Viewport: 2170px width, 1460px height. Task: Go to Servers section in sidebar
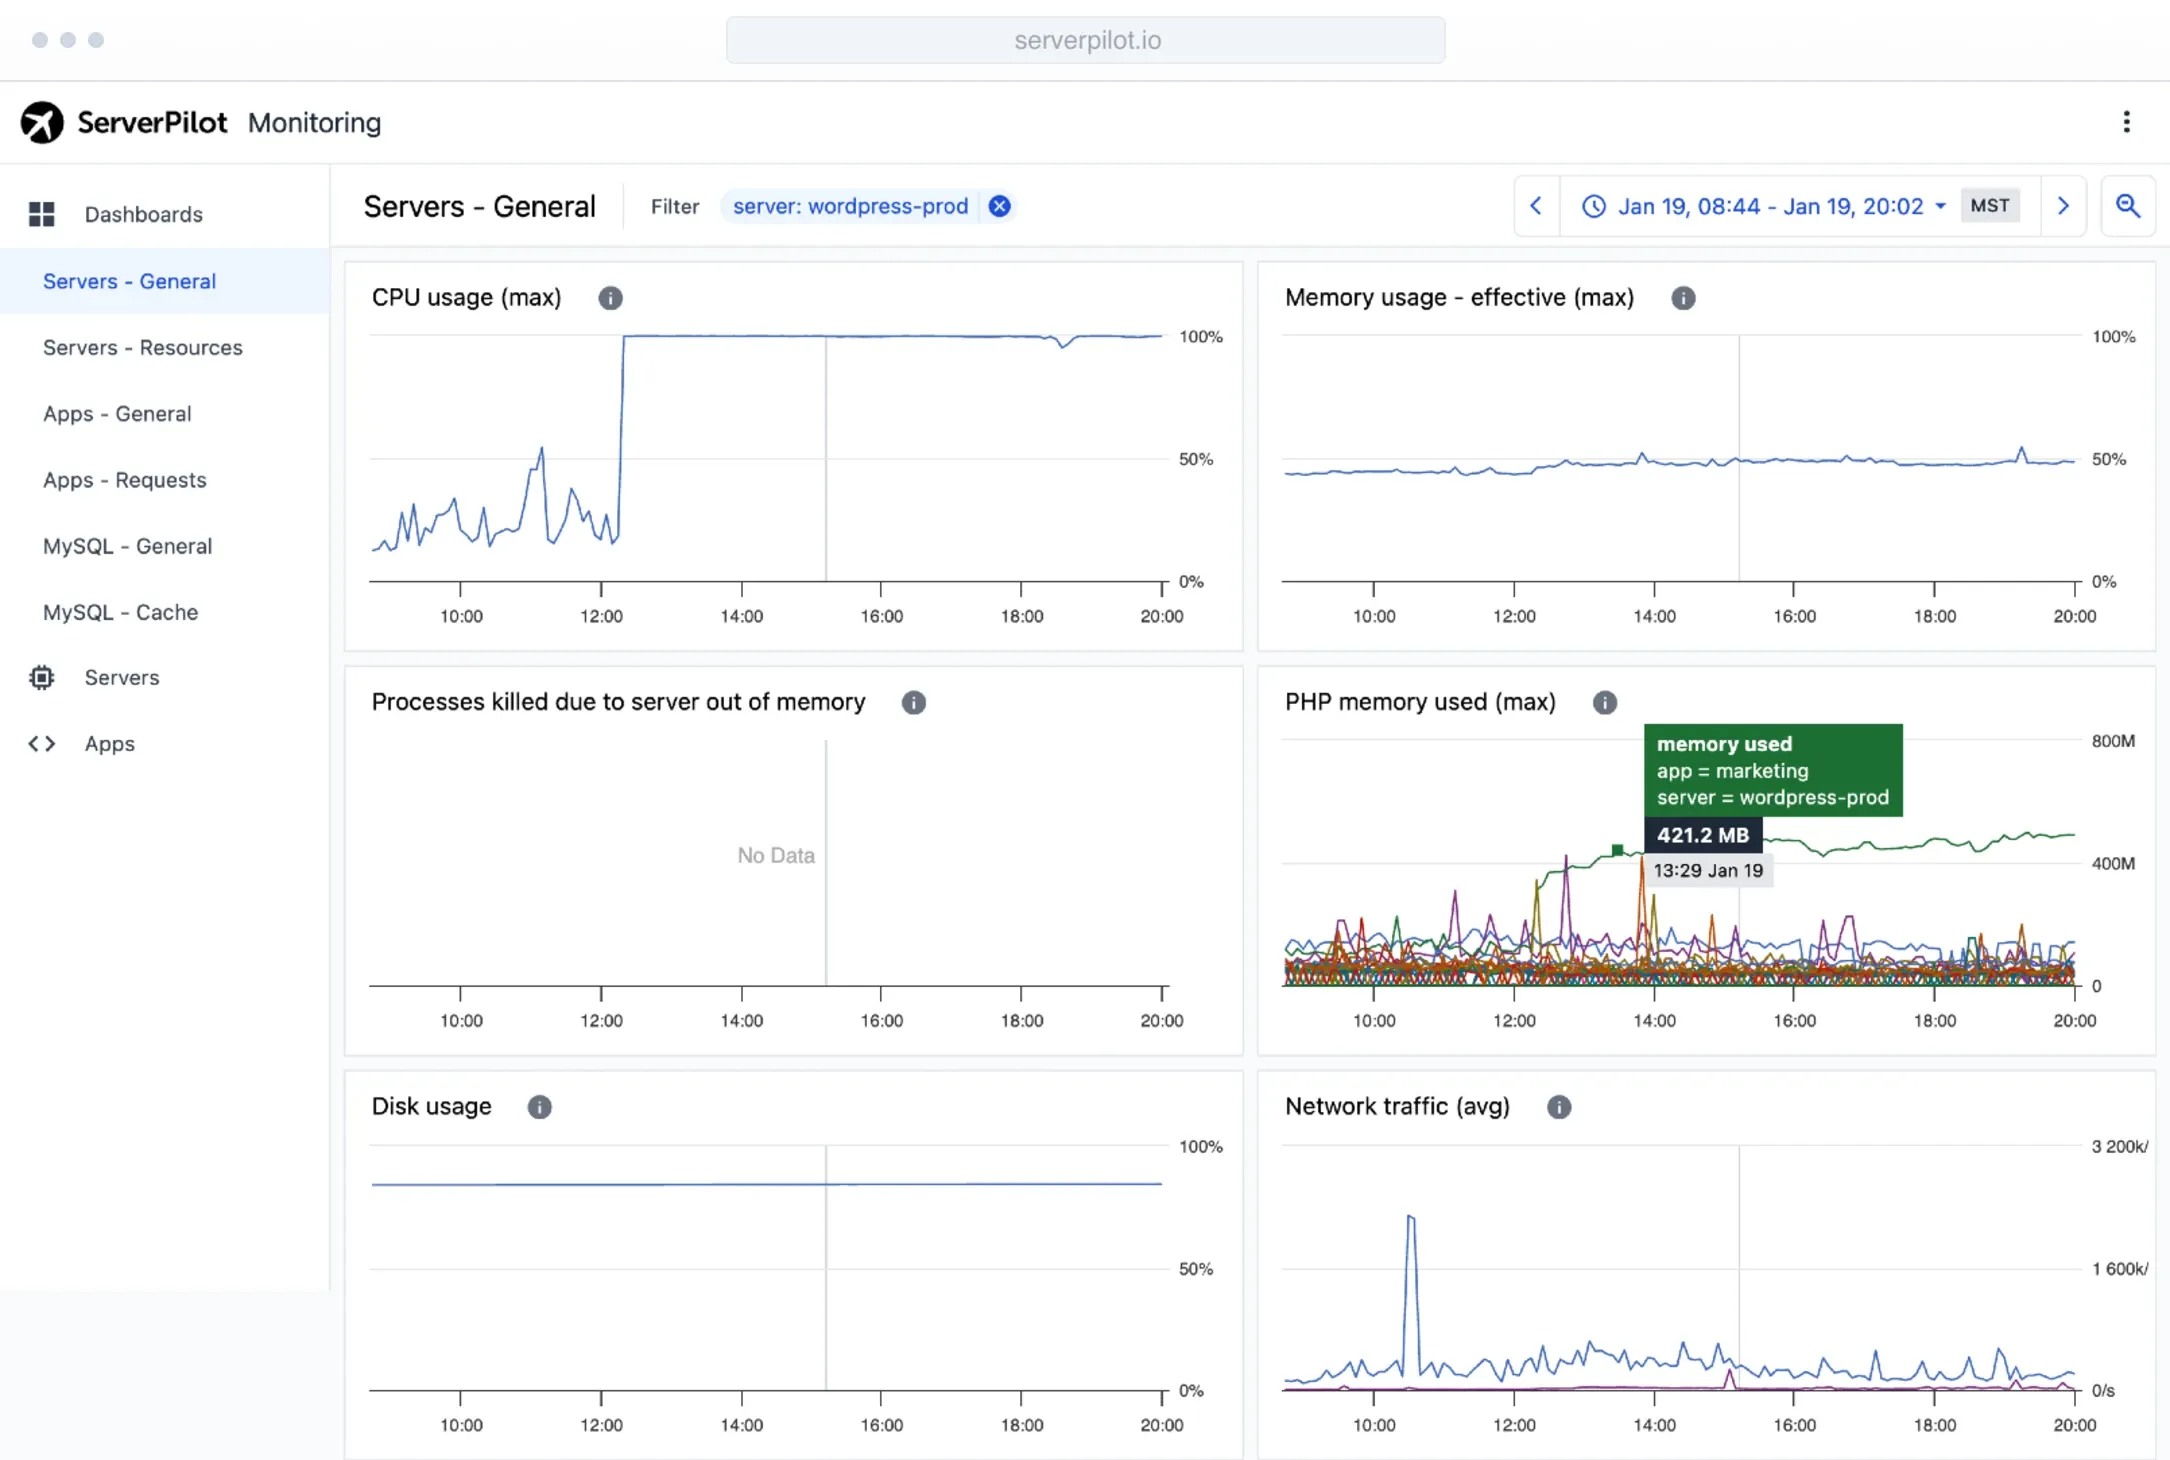tap(121, 678)
